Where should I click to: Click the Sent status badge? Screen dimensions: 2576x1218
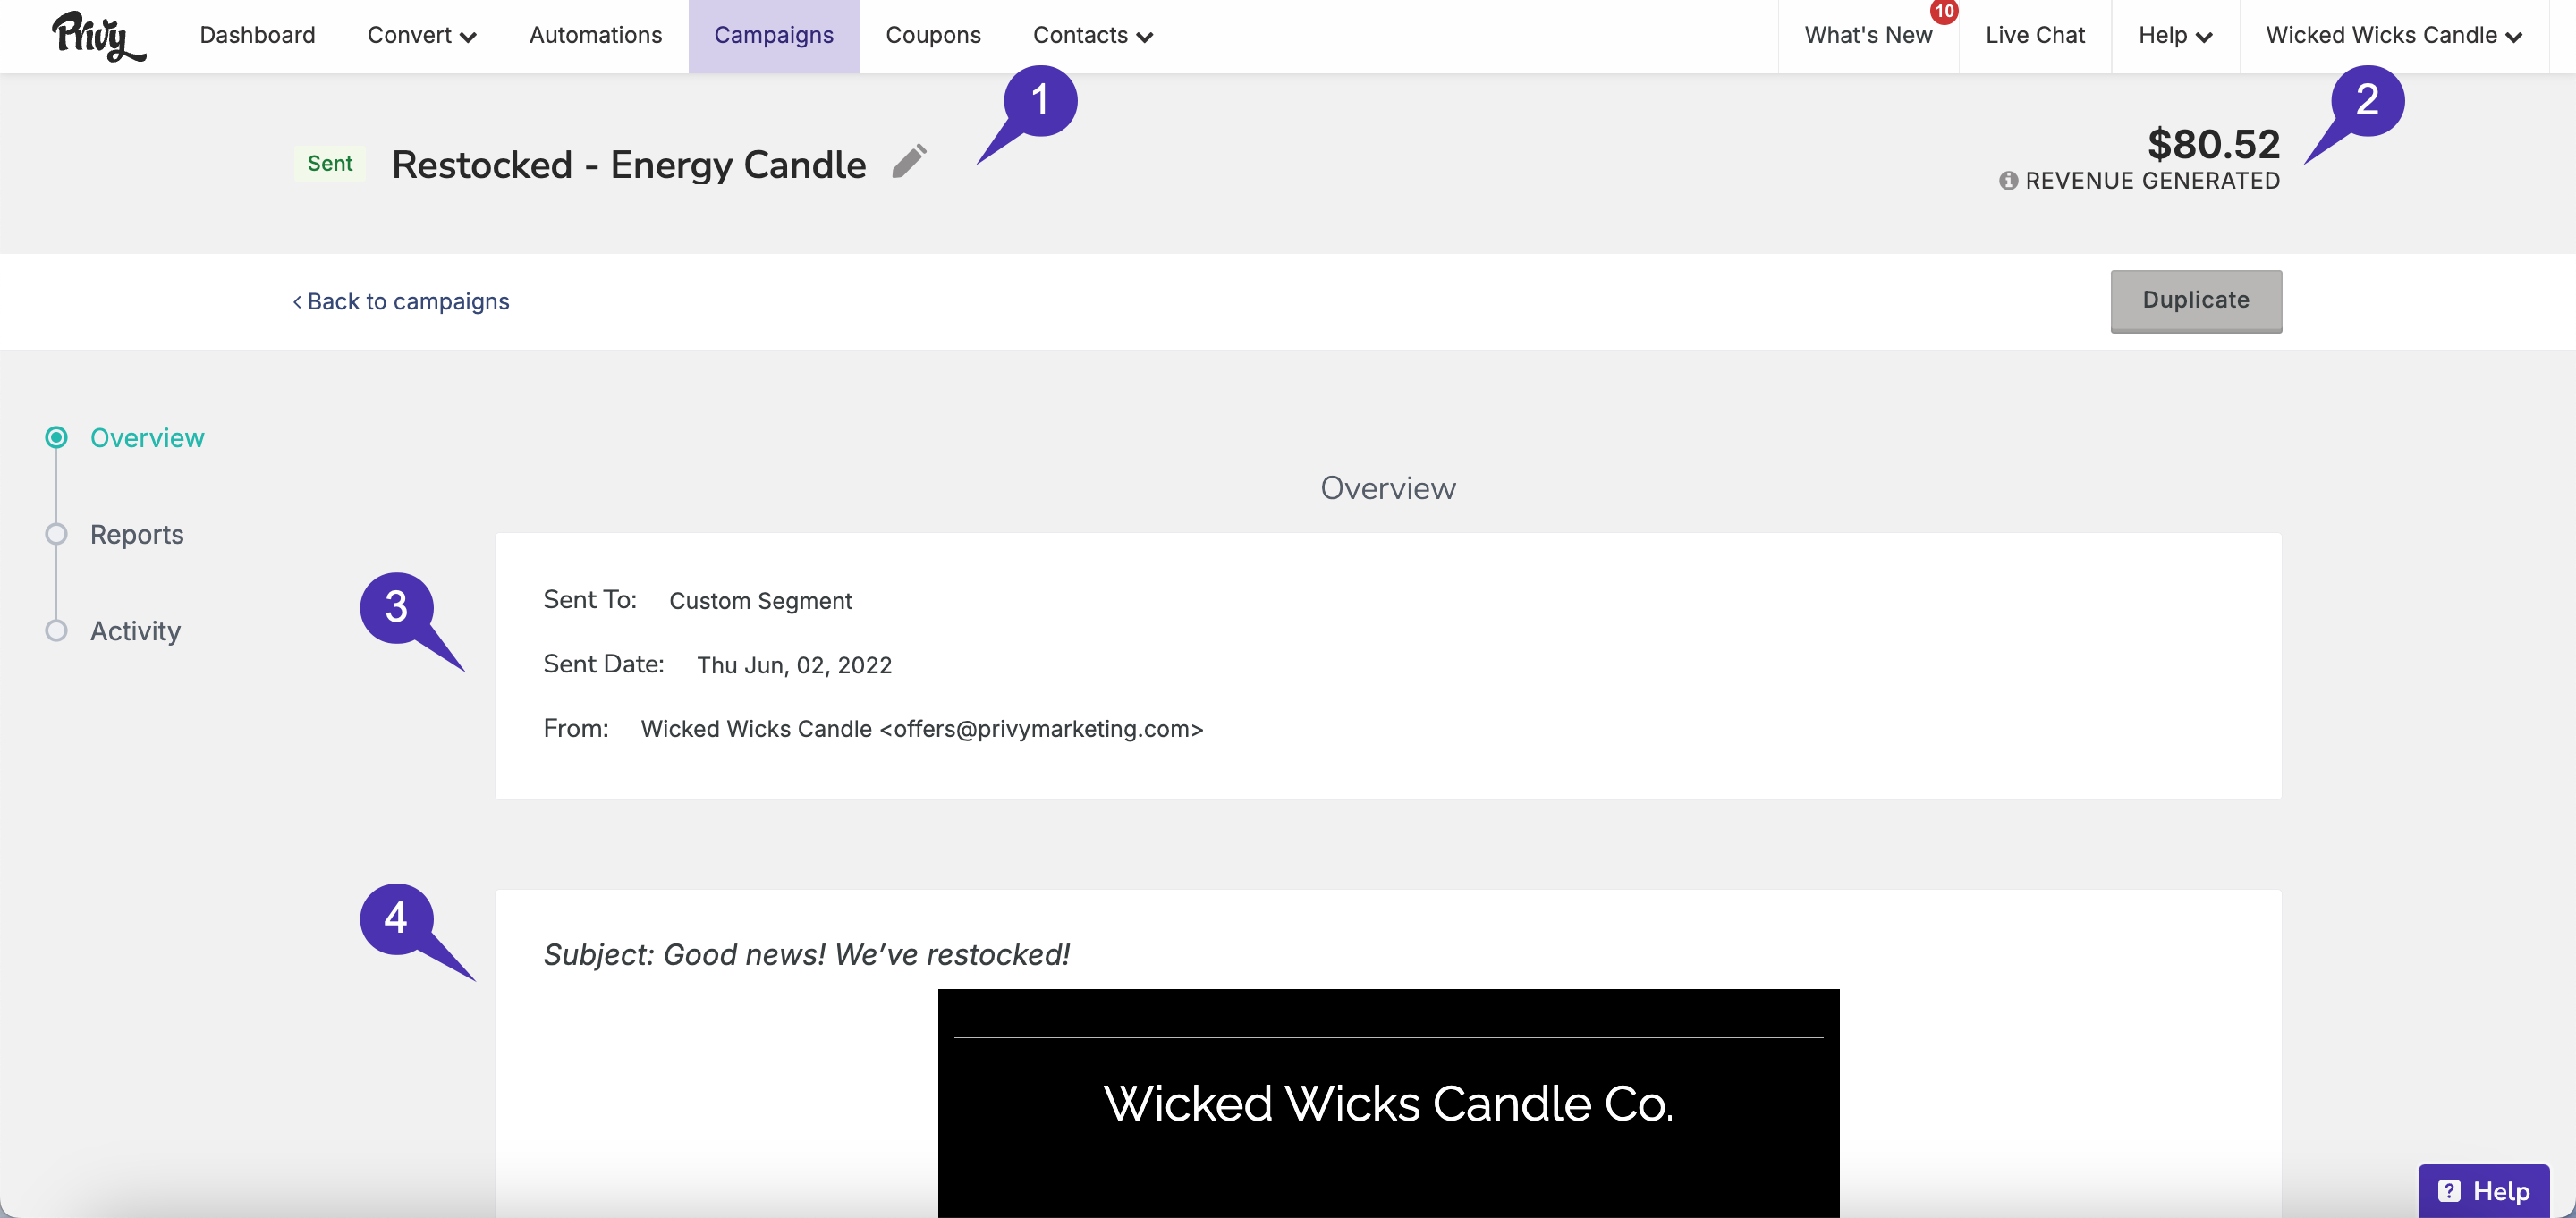[x=330, y=164]
